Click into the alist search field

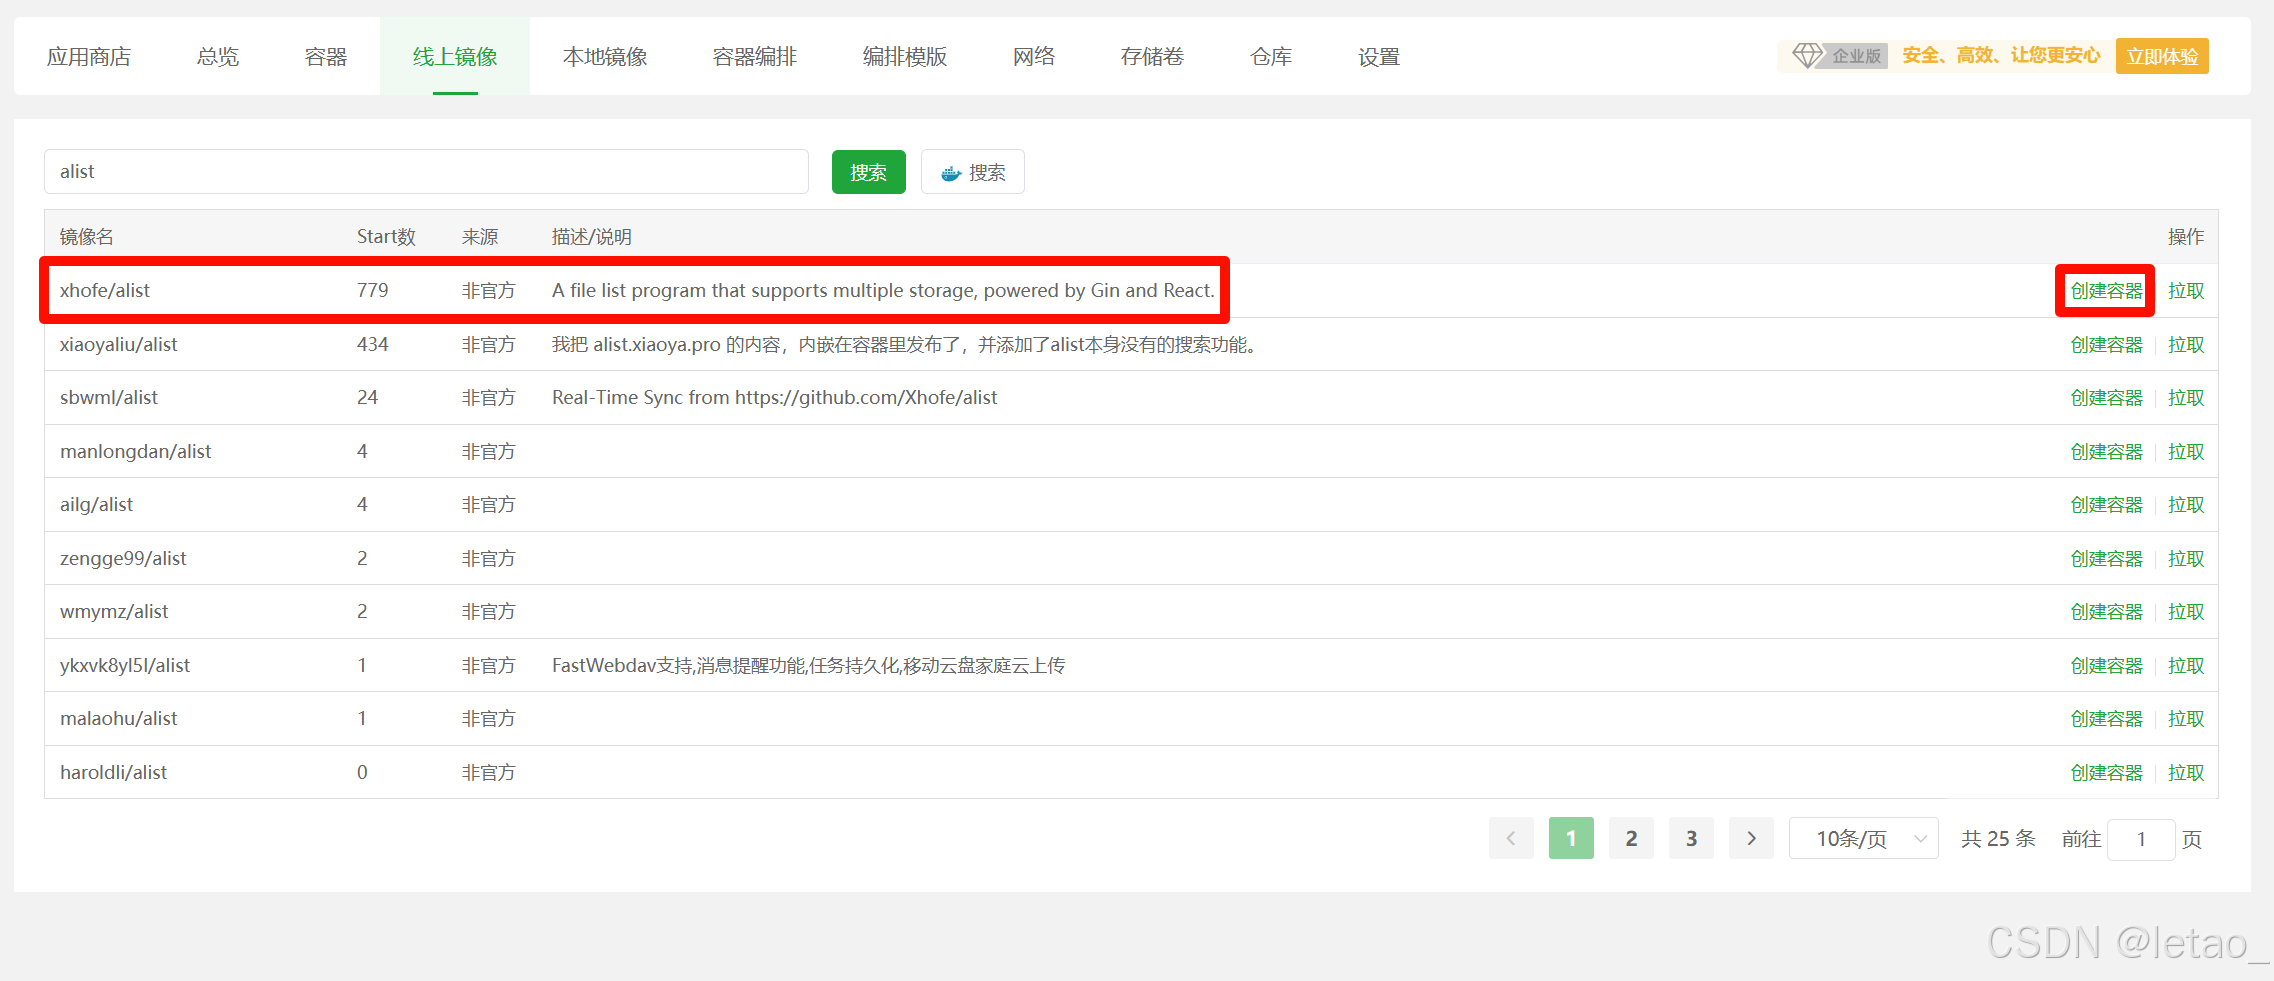click(x=426, y=171)
